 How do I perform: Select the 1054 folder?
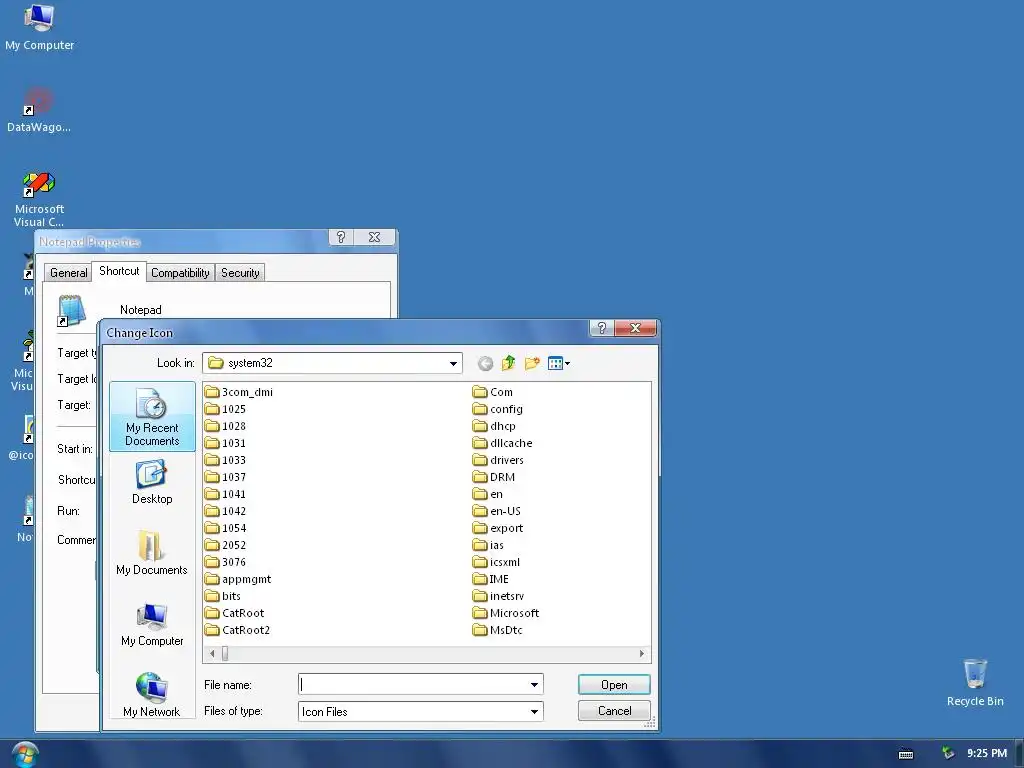point(225,528)
